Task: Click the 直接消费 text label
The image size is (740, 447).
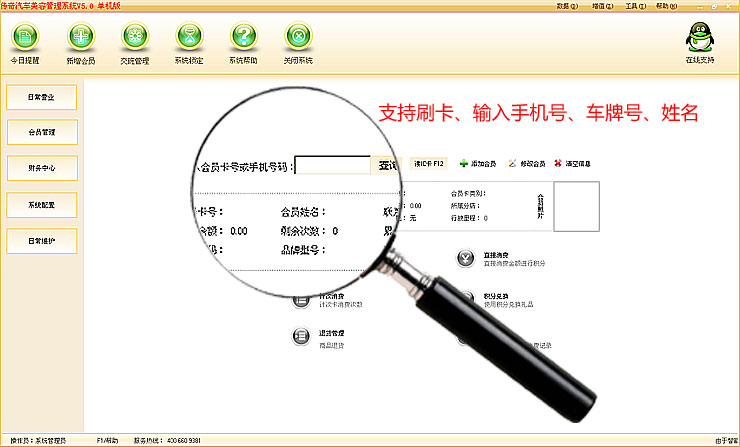Action: click(x=496, y=255)
